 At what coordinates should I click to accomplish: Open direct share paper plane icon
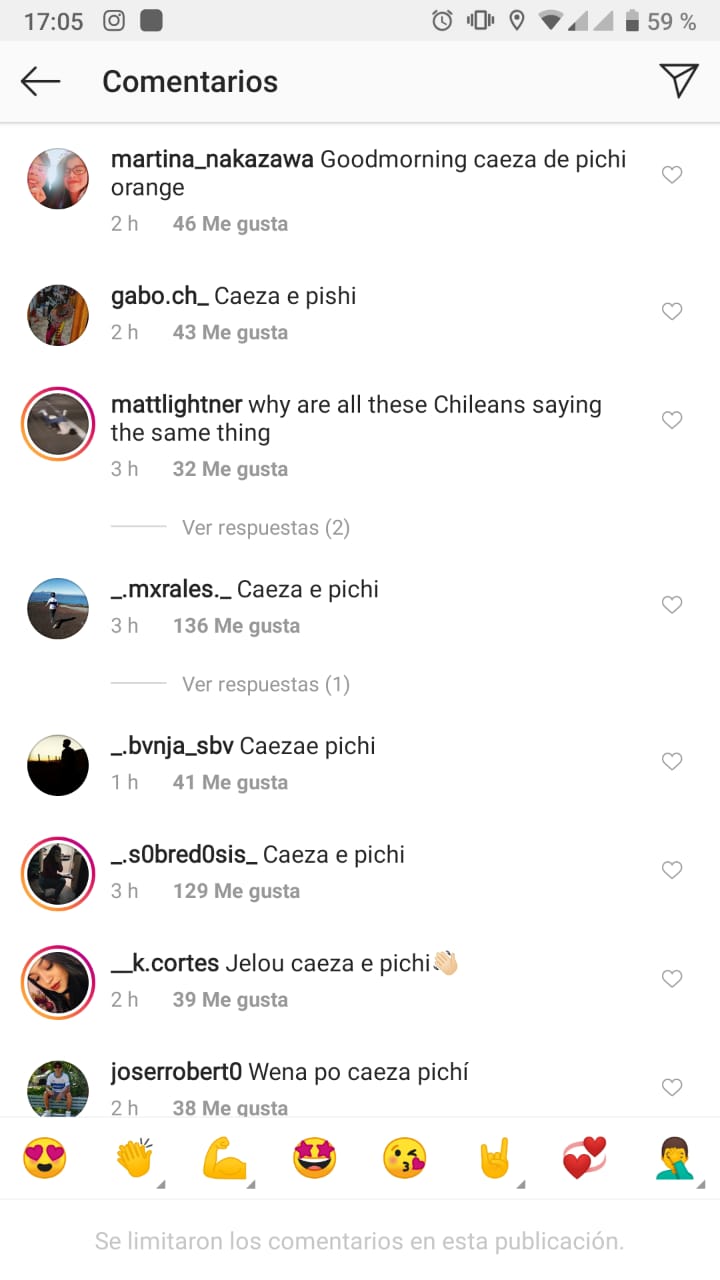click(x=679, y=81)
